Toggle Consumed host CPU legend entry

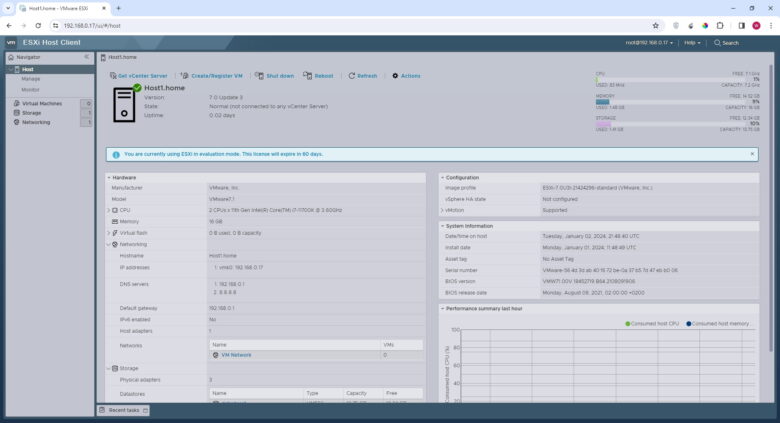652,324
